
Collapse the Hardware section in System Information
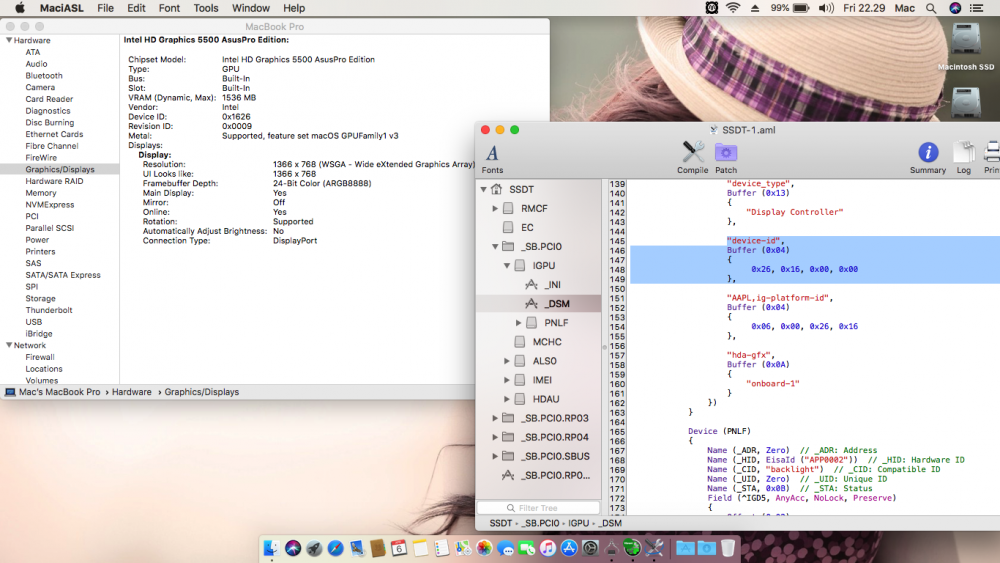(x=9, y=40)
